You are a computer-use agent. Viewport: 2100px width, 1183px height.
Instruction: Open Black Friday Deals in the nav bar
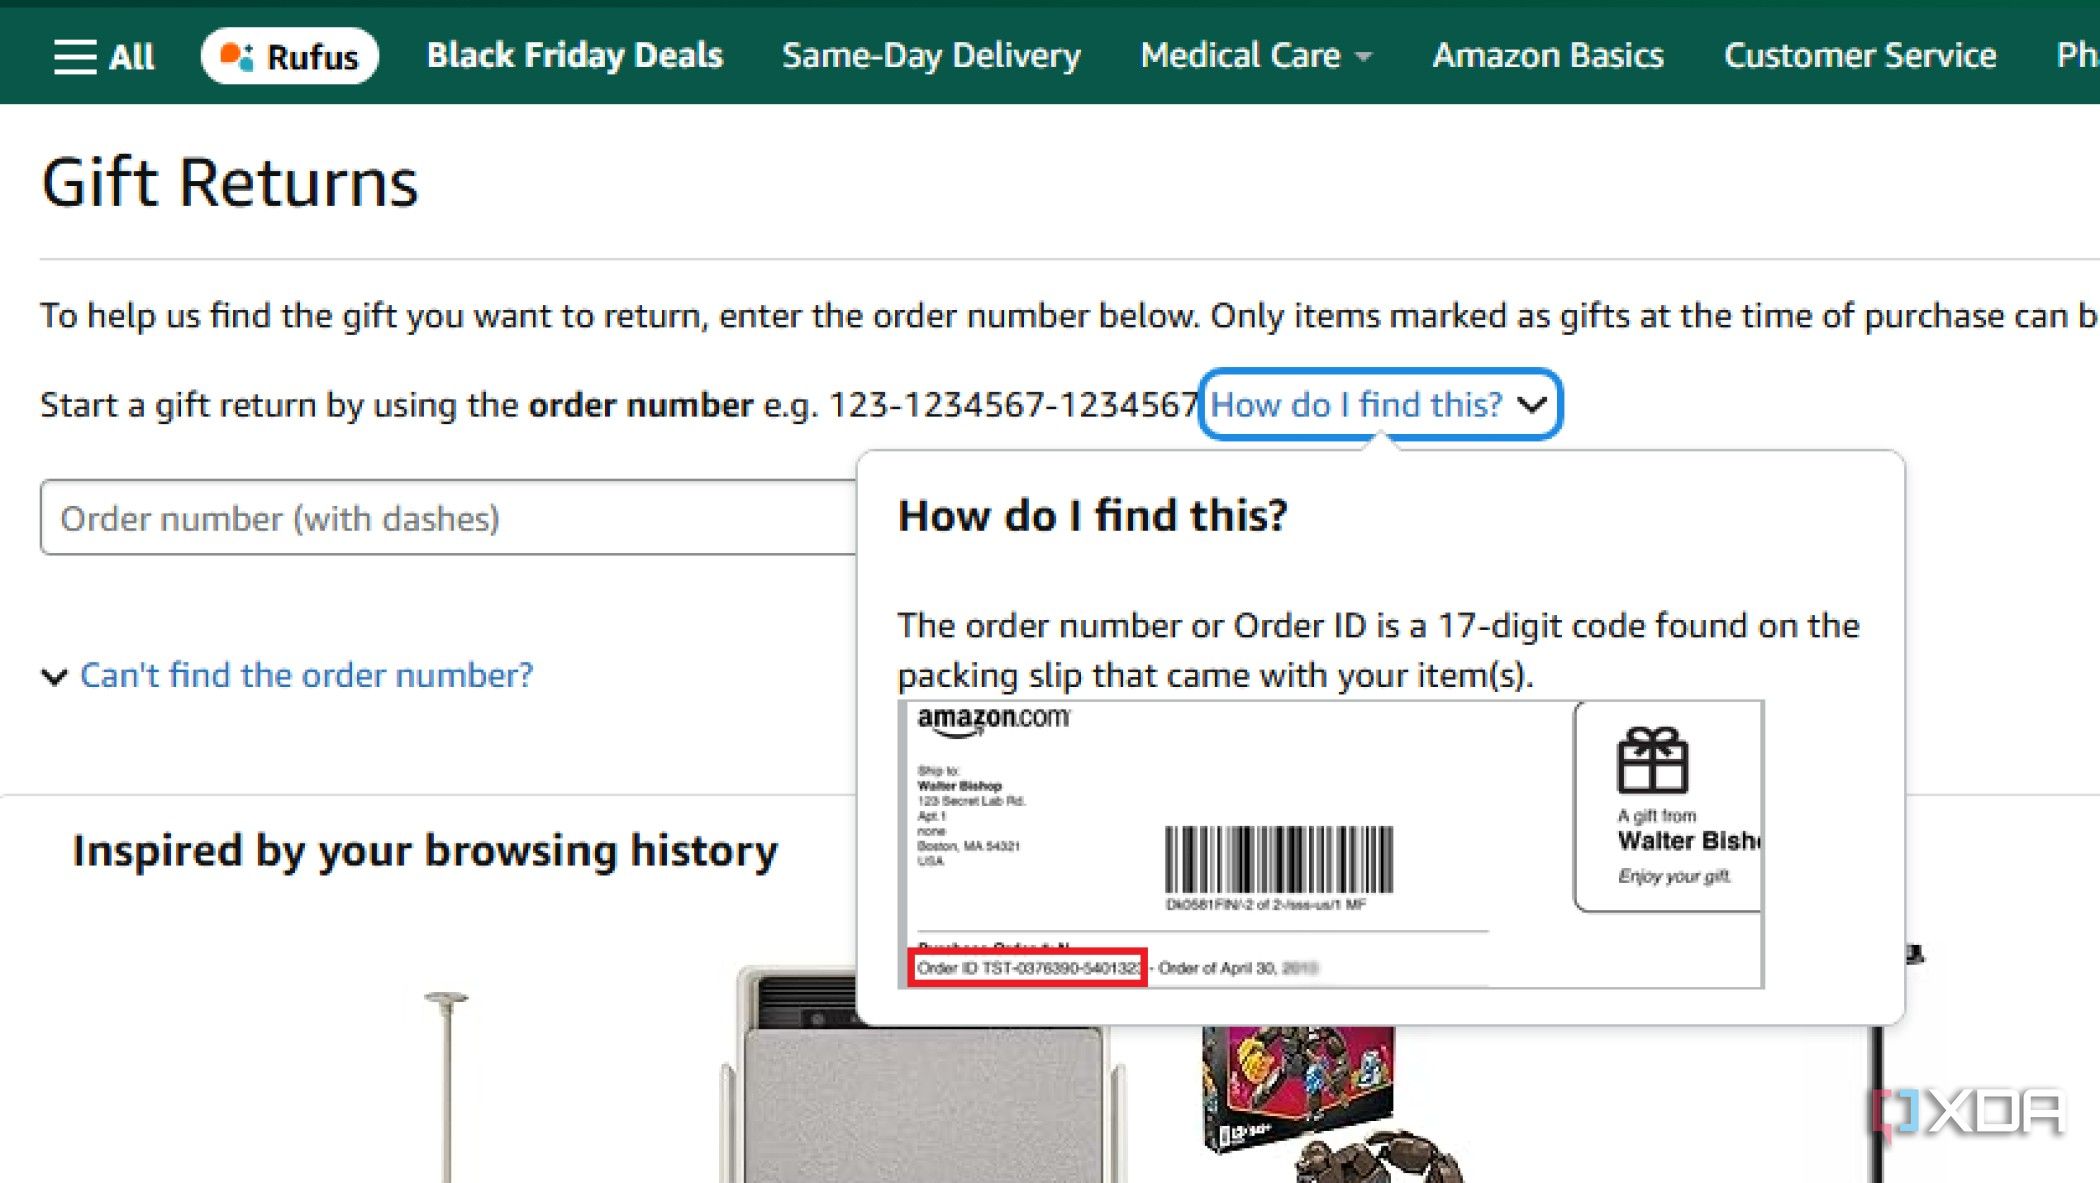pos(574,56)
